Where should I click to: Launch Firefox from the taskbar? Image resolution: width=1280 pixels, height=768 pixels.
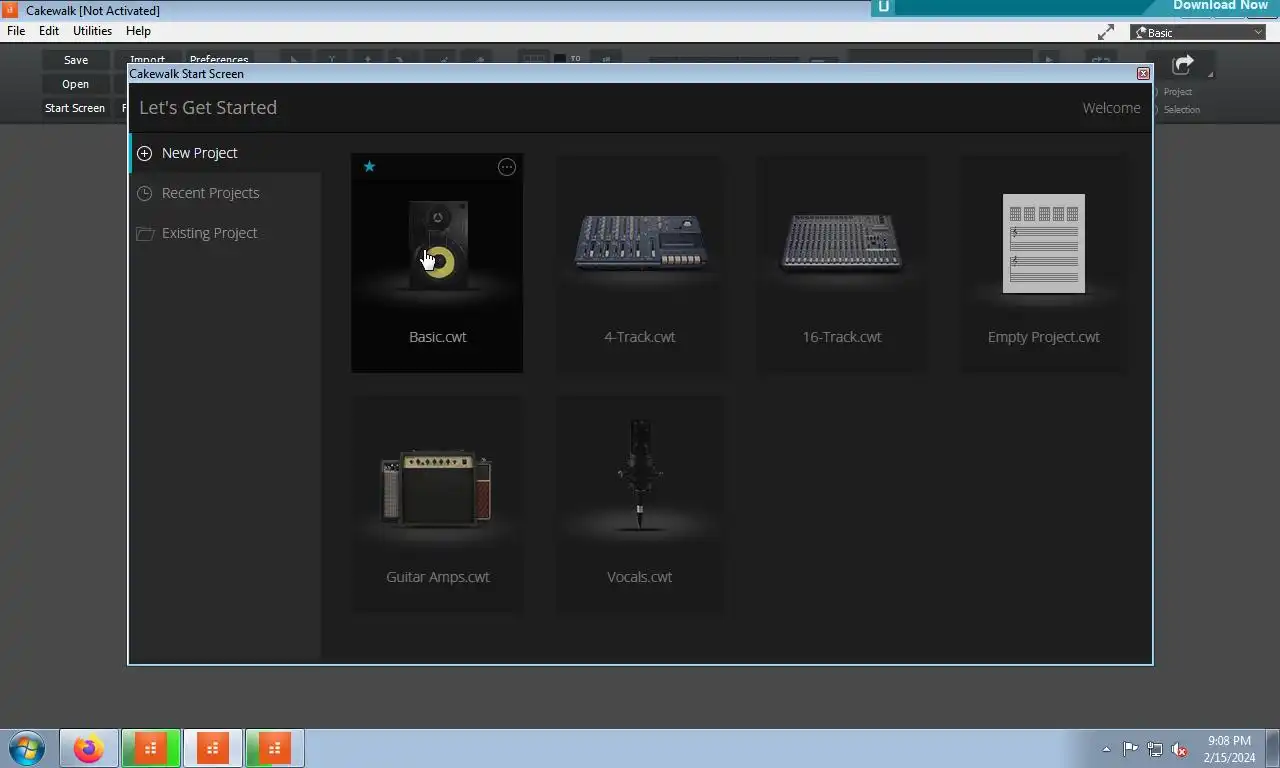[88, 748]
